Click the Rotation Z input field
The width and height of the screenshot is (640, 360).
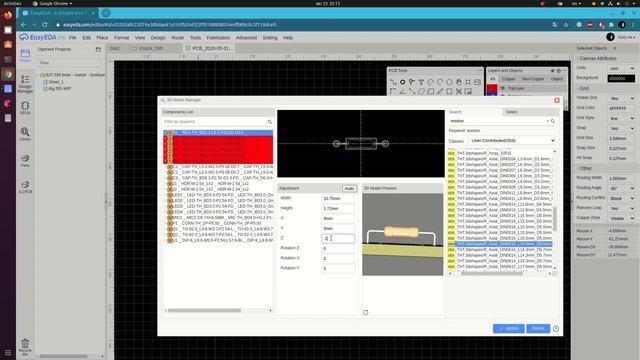[x=338, y=248]
